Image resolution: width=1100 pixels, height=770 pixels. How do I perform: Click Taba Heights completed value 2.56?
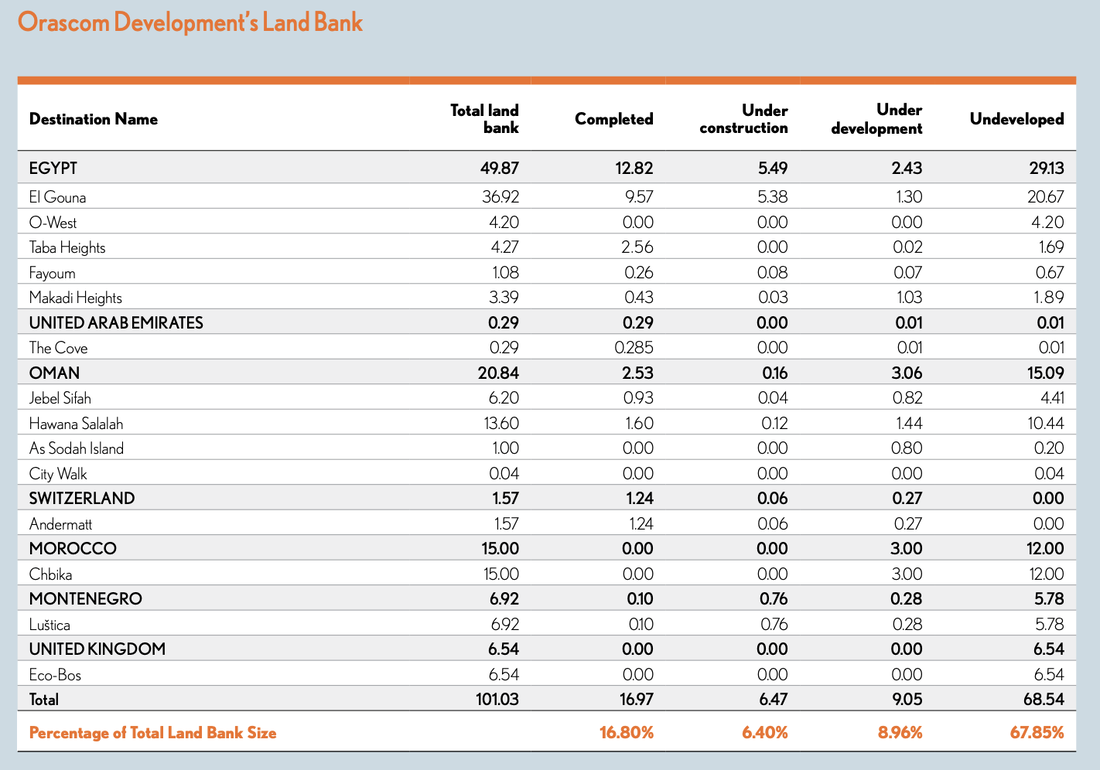click(x=637, y=248)
